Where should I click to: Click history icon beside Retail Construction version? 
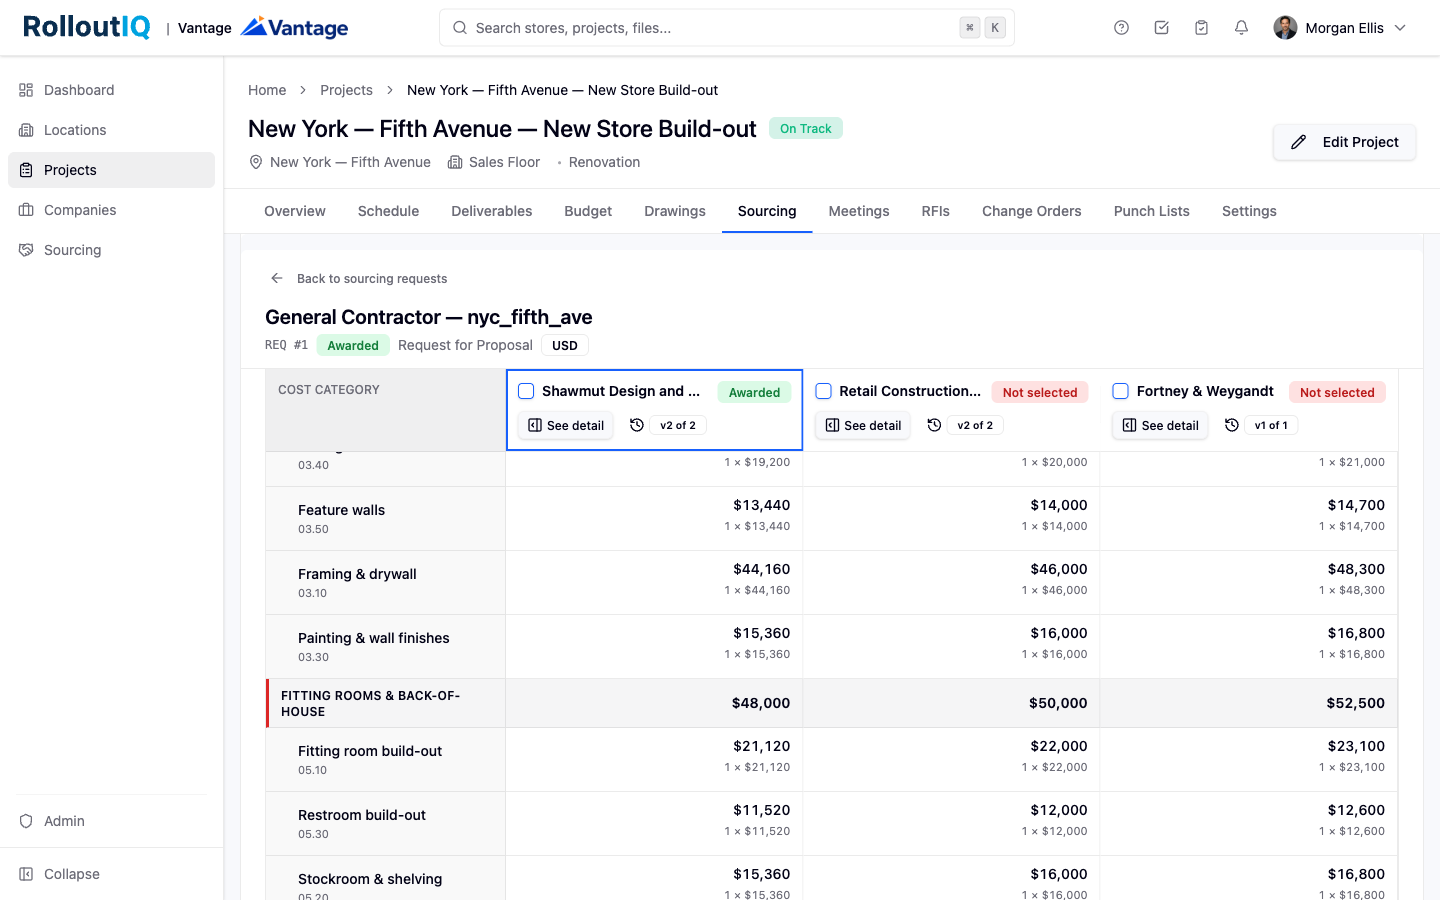click(934, 425)
